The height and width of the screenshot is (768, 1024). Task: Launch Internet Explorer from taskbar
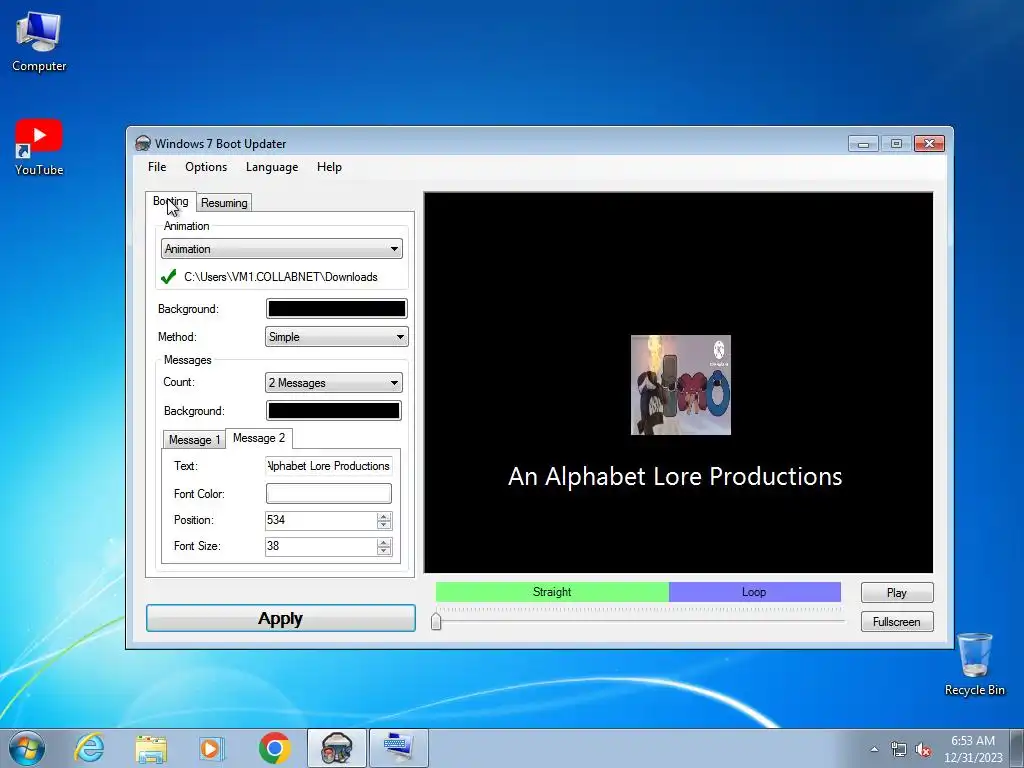[x=89, y=748]
